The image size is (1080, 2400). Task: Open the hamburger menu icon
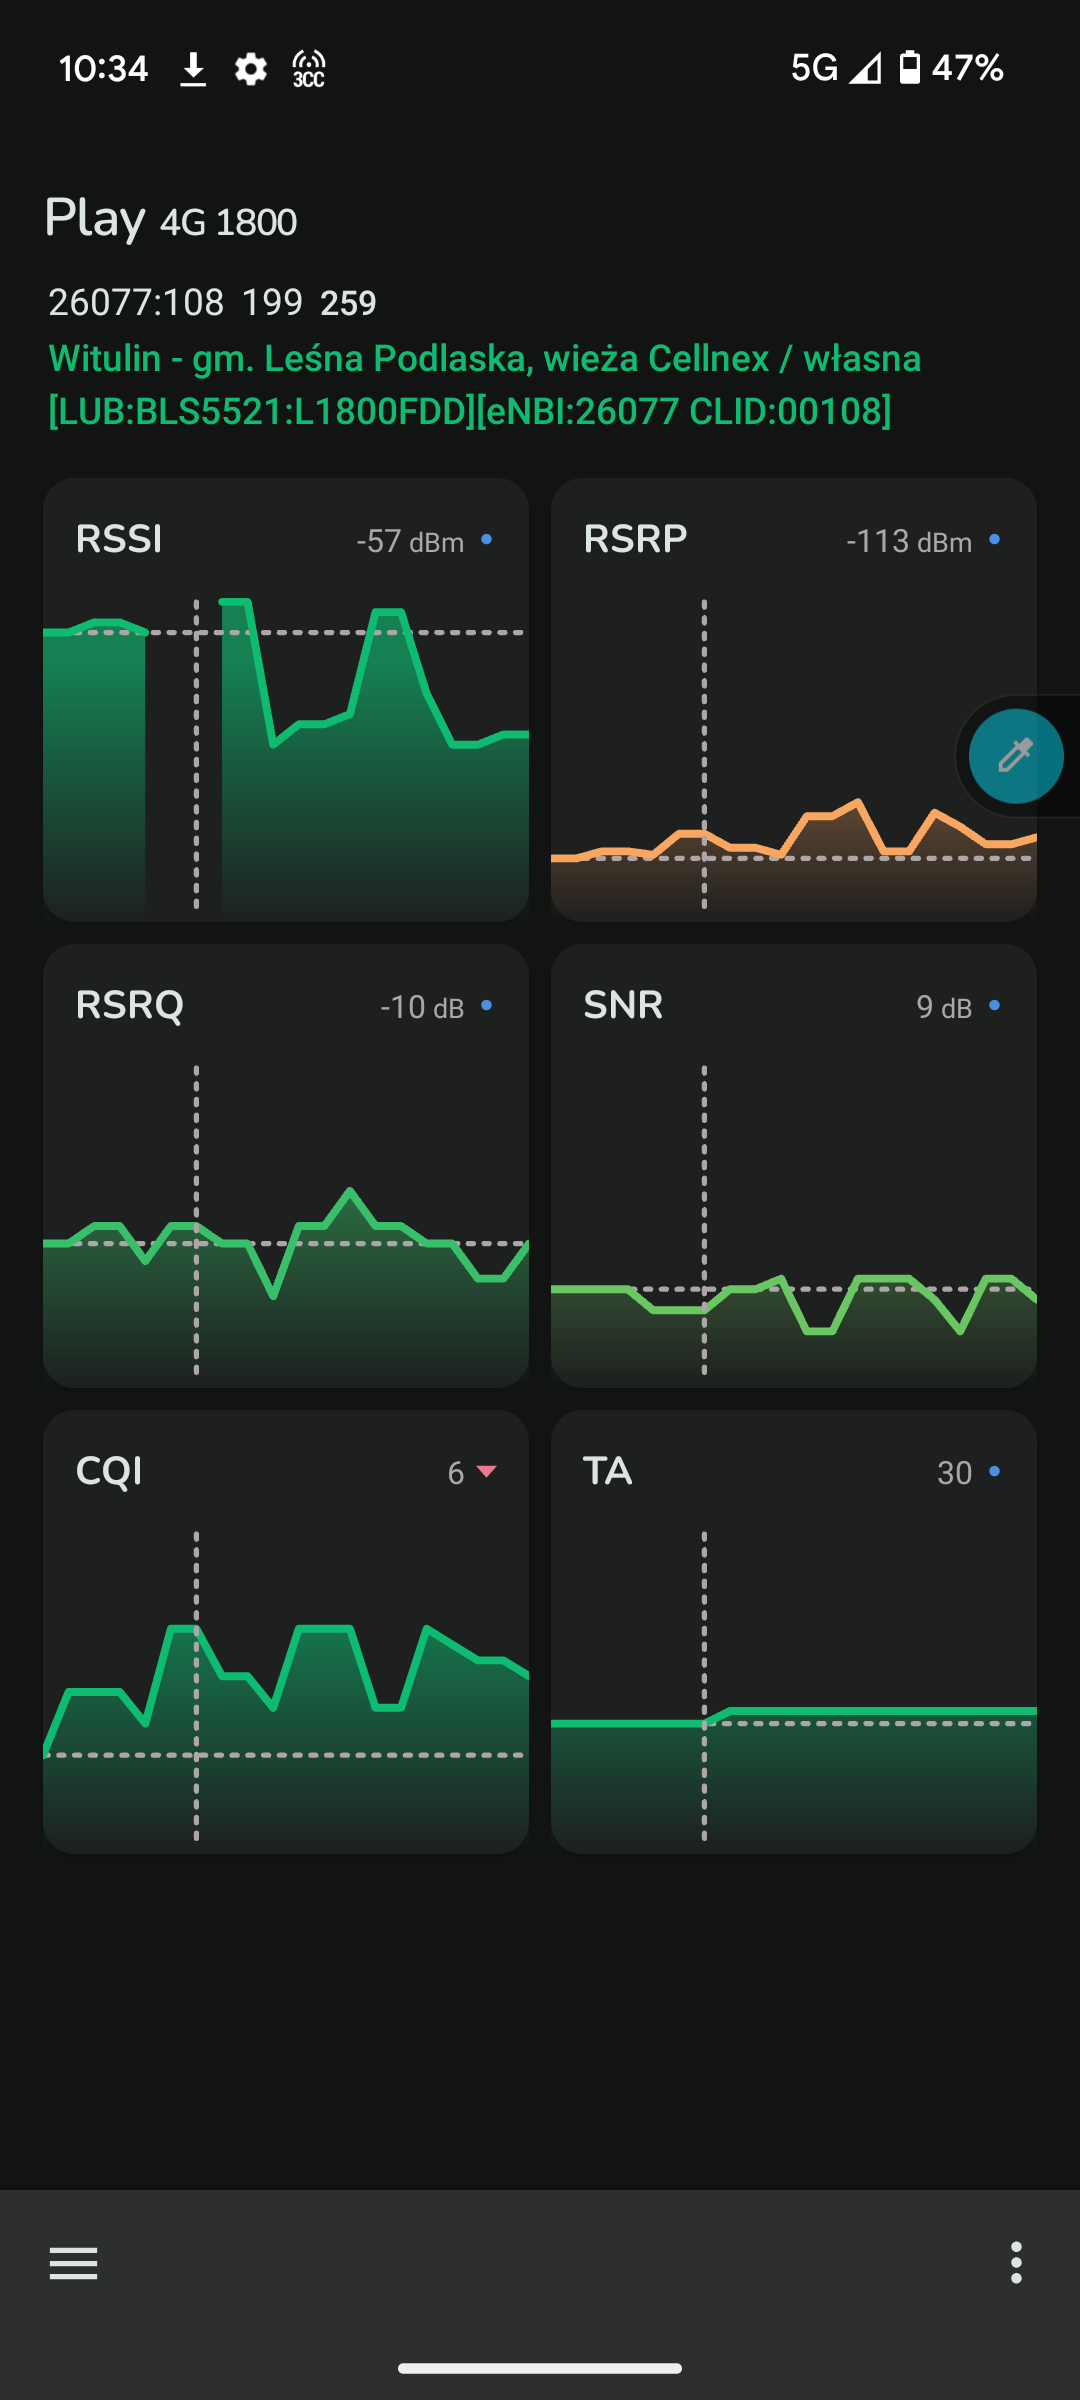click(x=73, y=2262)
